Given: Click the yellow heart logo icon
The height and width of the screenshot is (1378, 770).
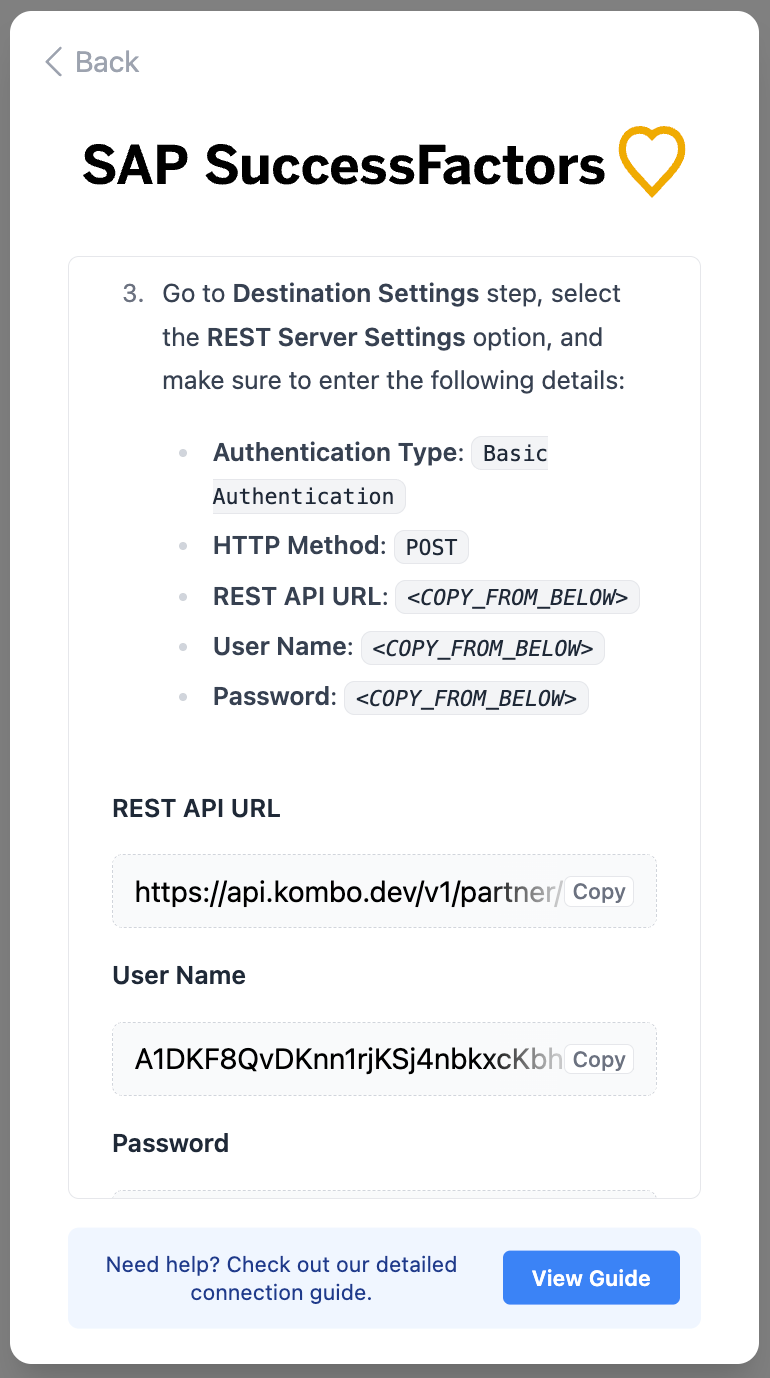Looking at the screenshot, I should click(x=651, y=161).
